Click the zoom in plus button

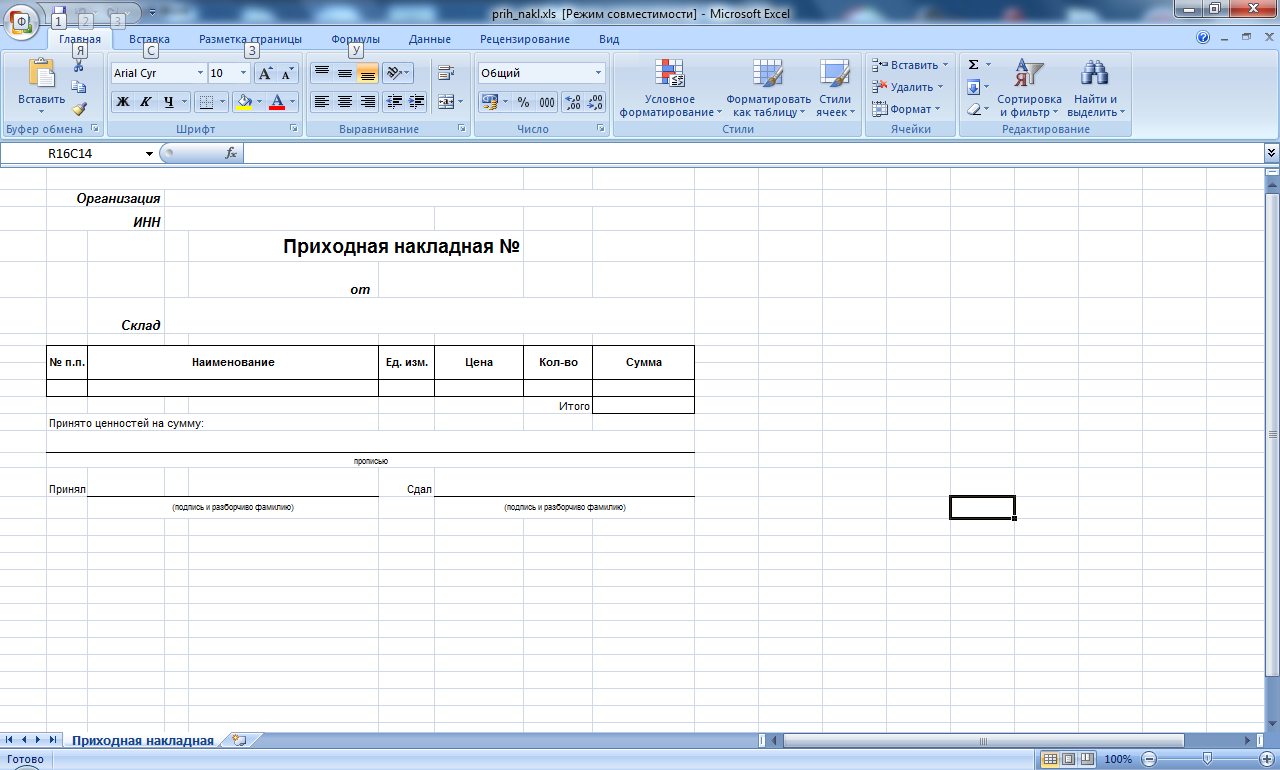coord(1267,759)
